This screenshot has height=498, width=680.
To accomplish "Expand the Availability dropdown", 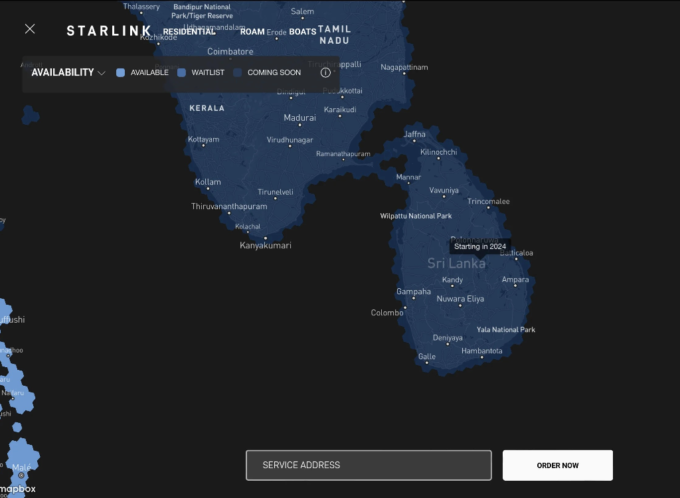I will [x=68, y=73].
